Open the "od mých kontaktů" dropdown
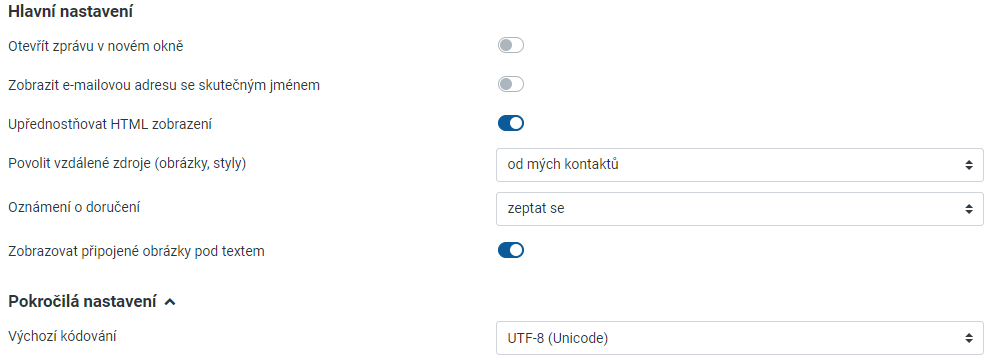 click(739, 165)
